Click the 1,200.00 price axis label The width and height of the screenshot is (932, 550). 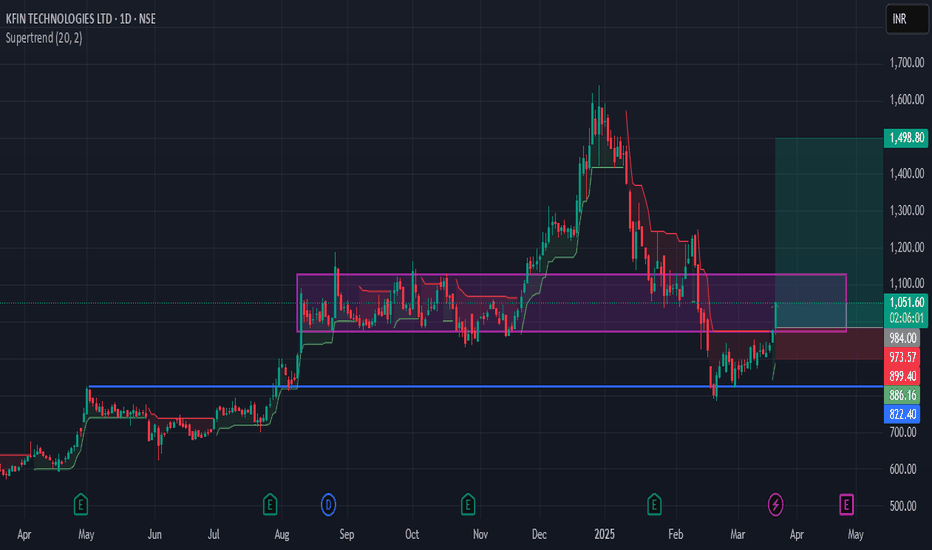[906, 247]
